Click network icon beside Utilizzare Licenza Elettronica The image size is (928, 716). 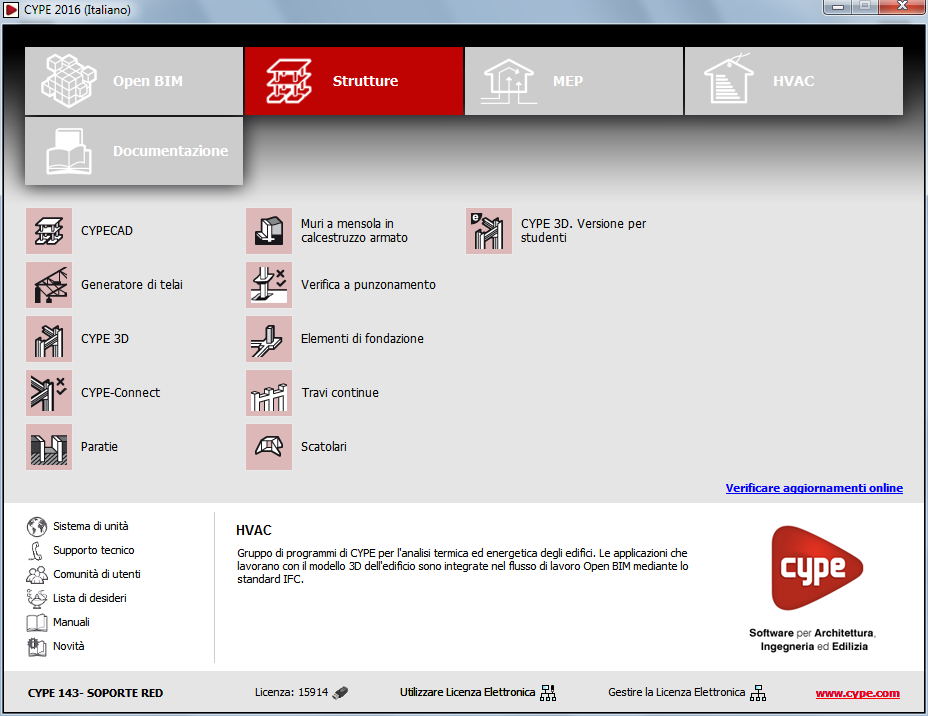(548, 693)
